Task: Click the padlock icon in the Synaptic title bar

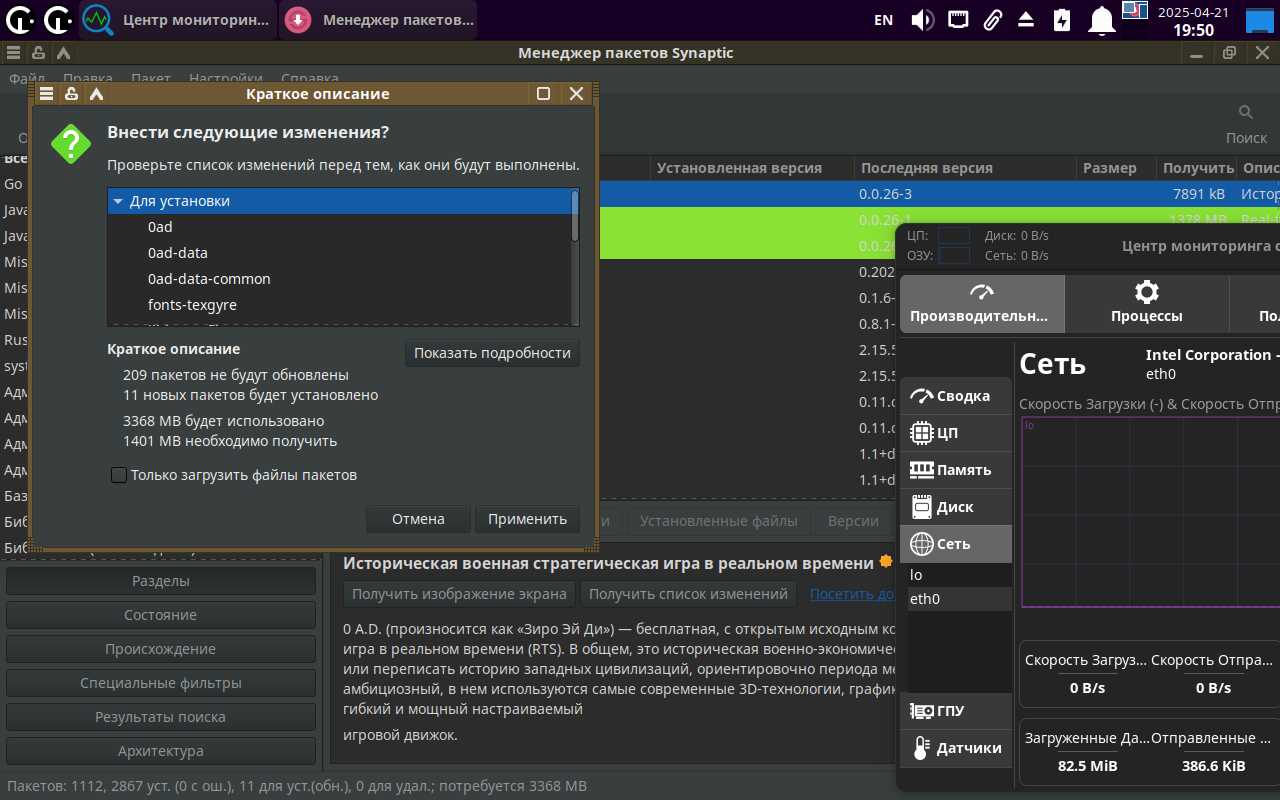Action: point(38,53)
